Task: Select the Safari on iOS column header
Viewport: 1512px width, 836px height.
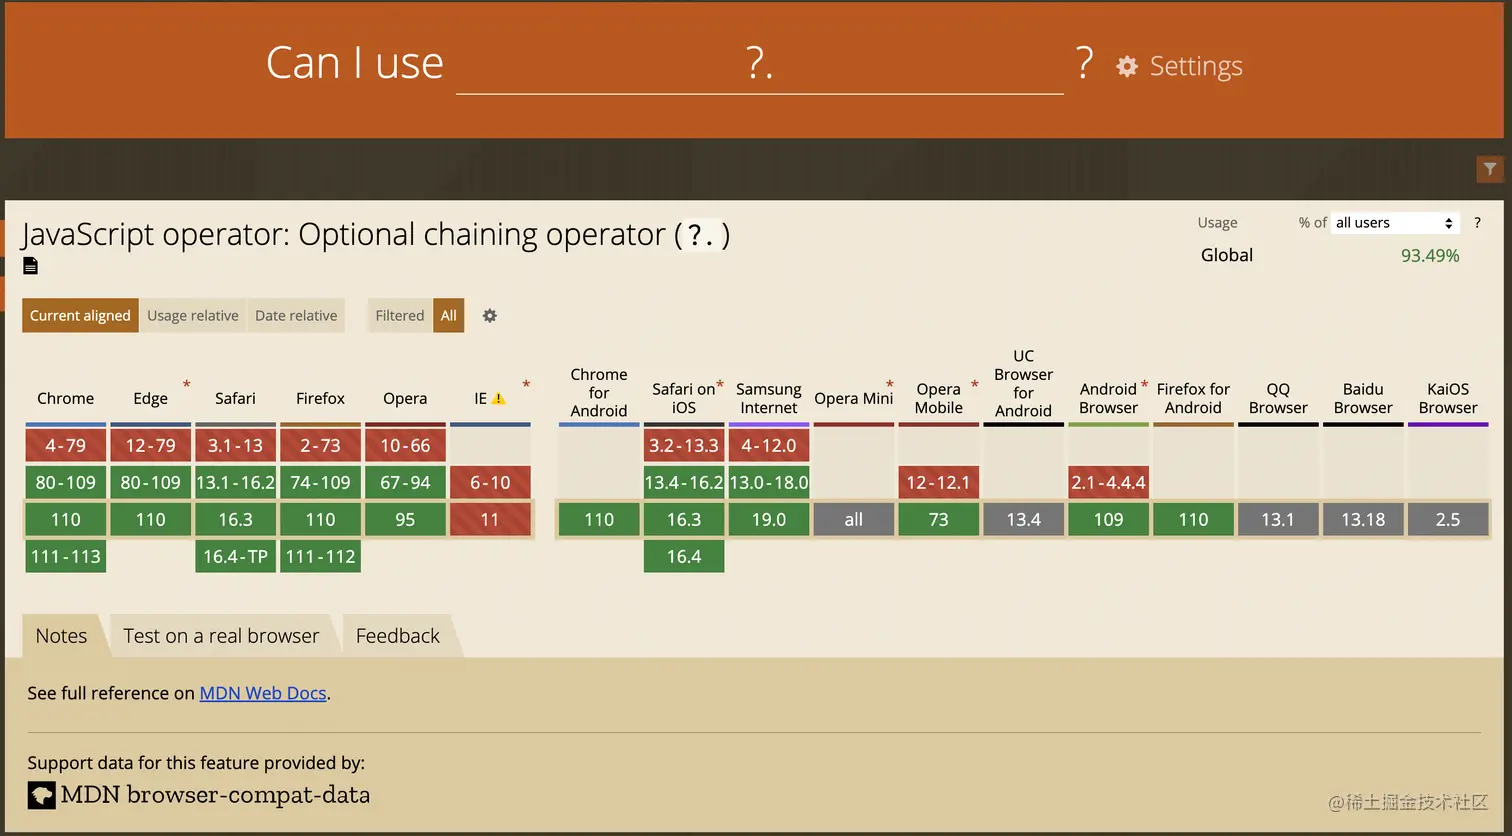Action: point(684,398)
